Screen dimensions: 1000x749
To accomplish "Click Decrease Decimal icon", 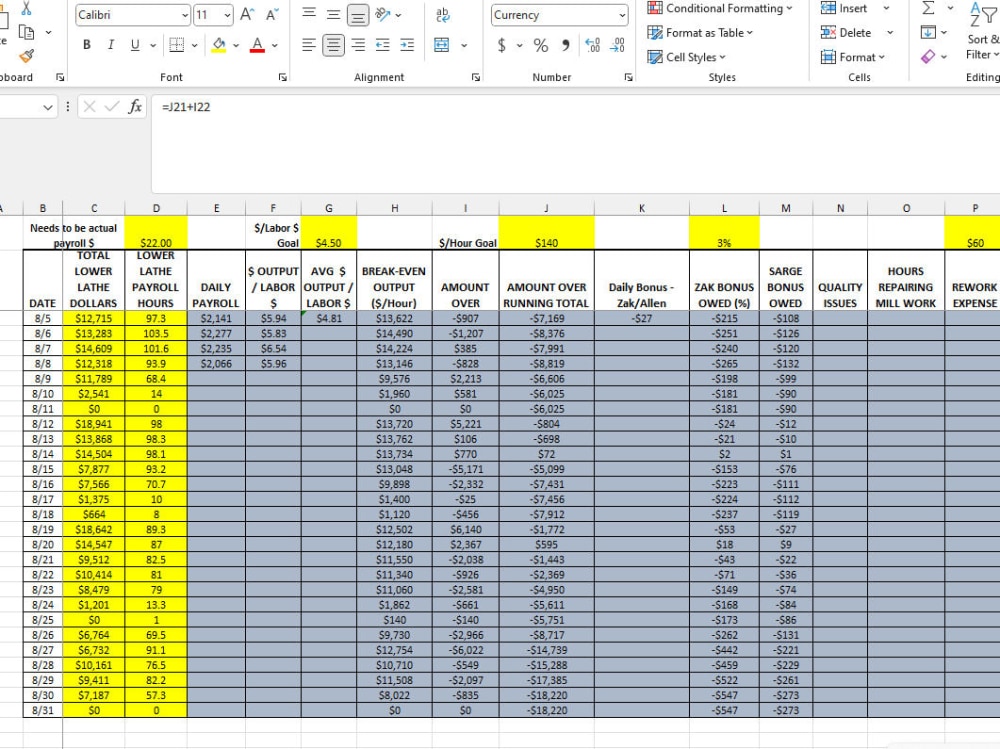I will coord(617,45).
